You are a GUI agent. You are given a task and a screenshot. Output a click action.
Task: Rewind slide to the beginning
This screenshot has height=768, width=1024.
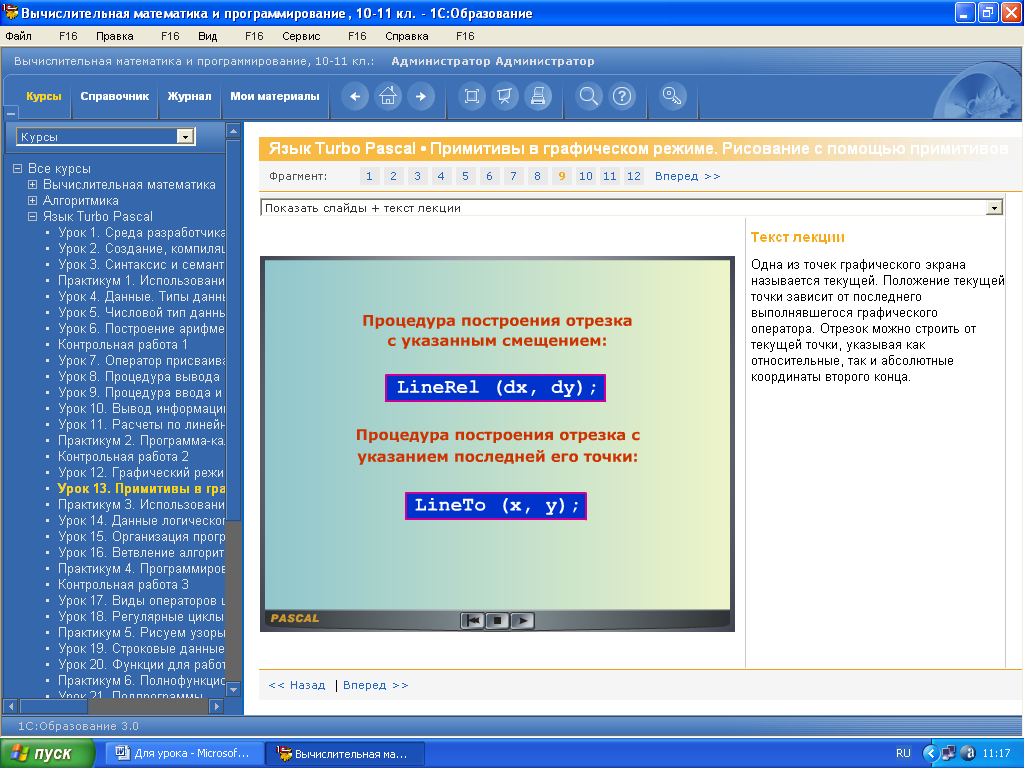(472, 620)
